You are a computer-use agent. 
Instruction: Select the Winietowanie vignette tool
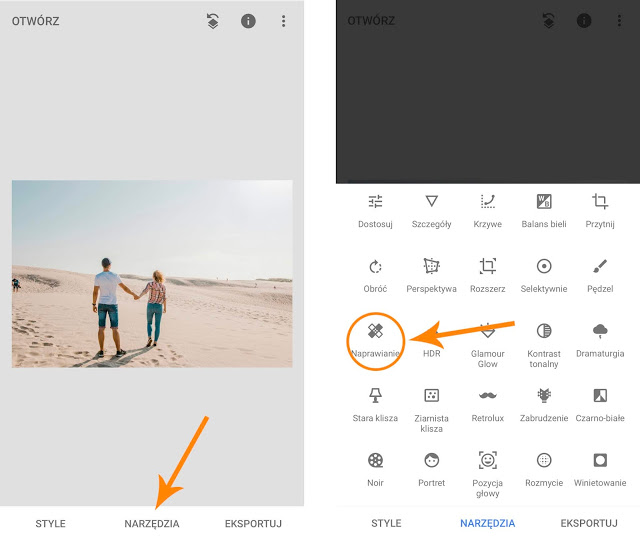600,470
